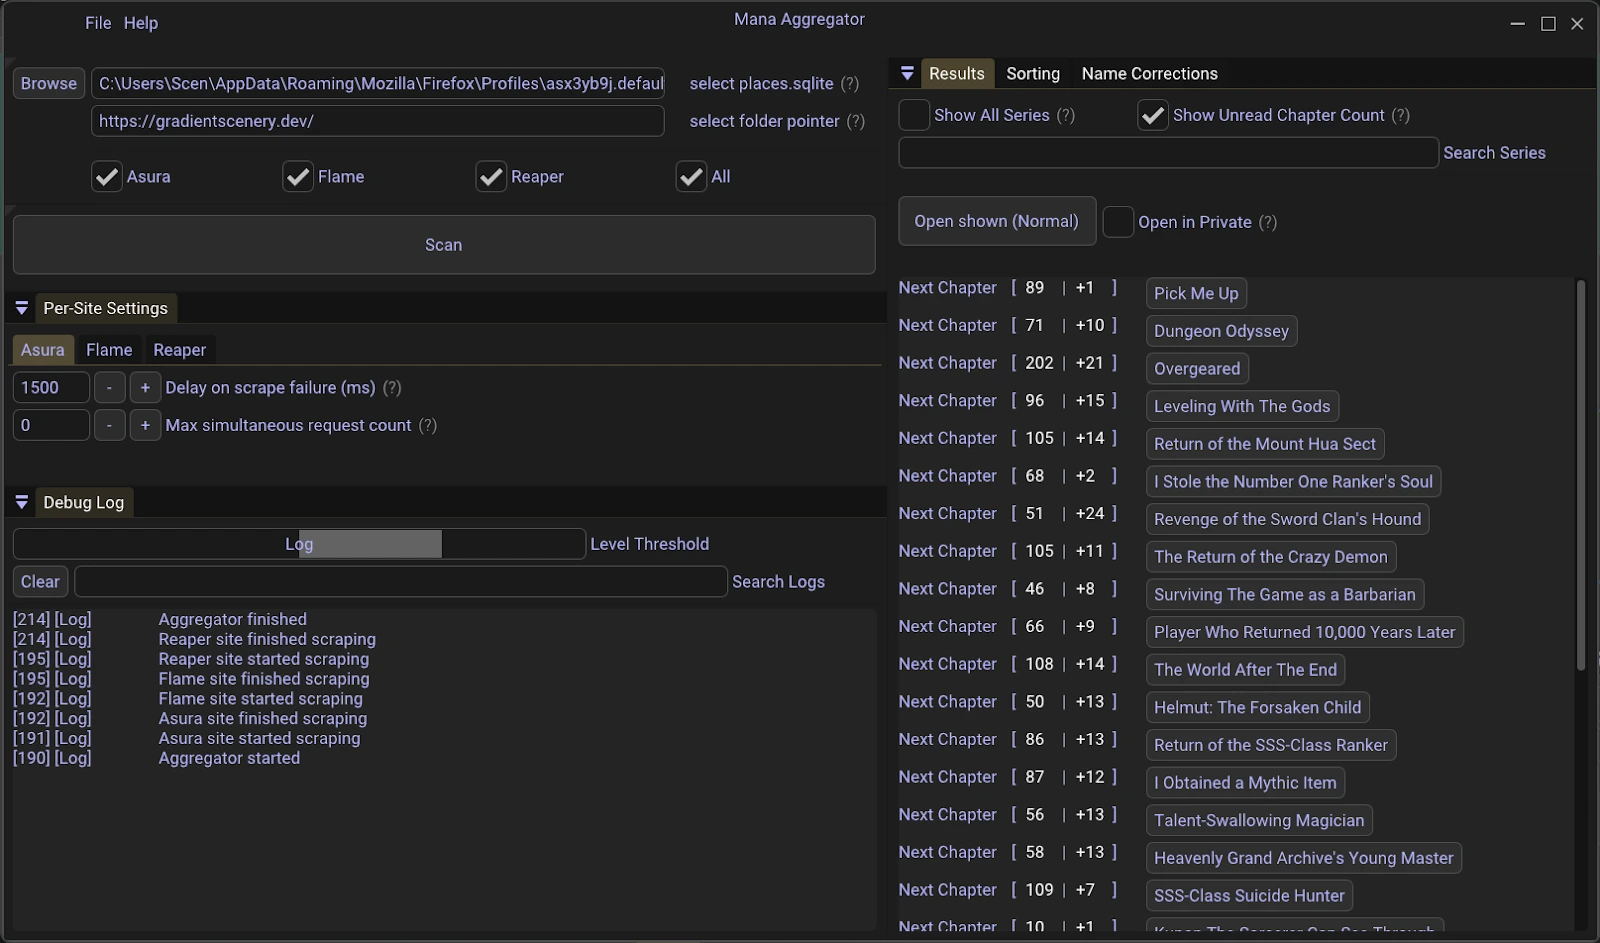Click help (?) beside Show Unread Chapter Count
The width and height of the screenshot is (1600, 943).
point(1400,116)
